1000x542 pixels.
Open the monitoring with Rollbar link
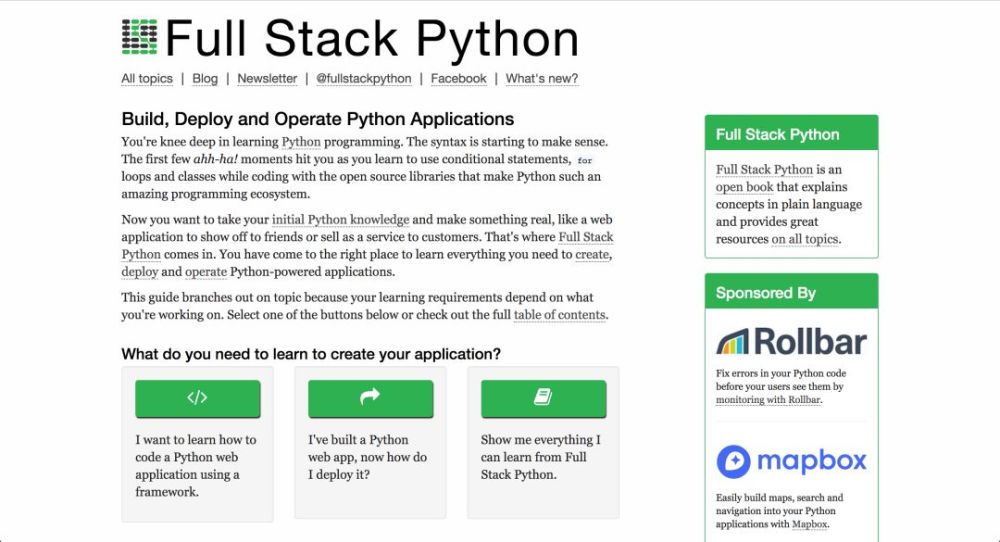point(768,400)
